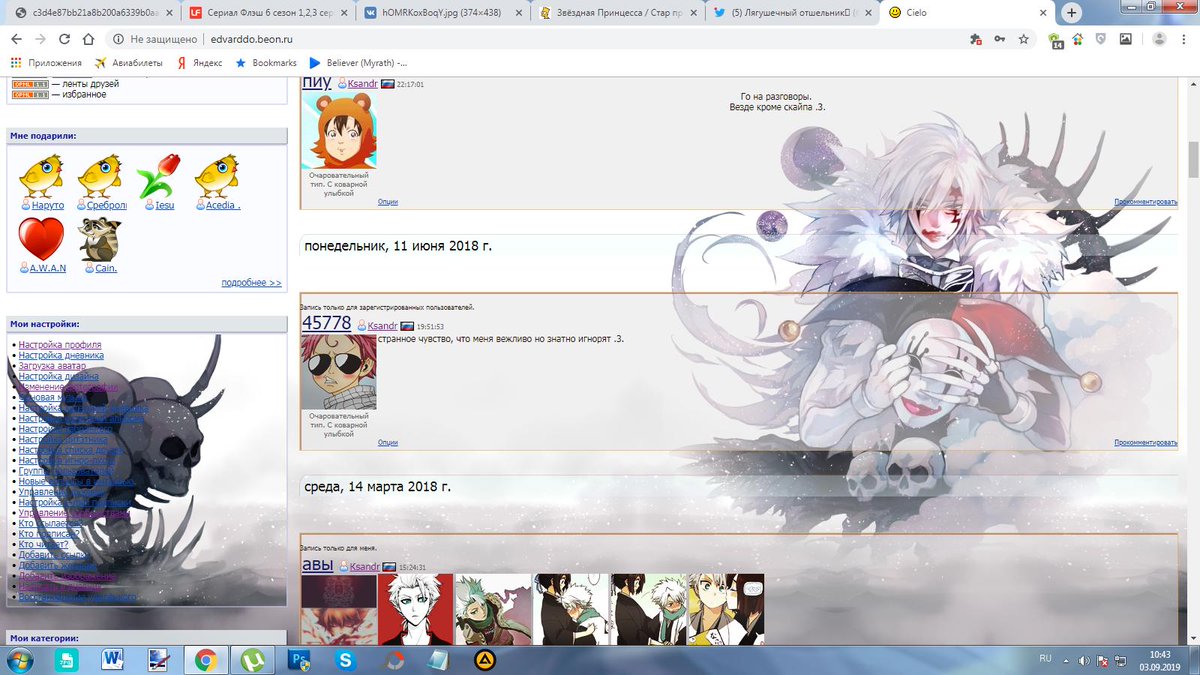Open the Chrome profile avatar

1158,39
